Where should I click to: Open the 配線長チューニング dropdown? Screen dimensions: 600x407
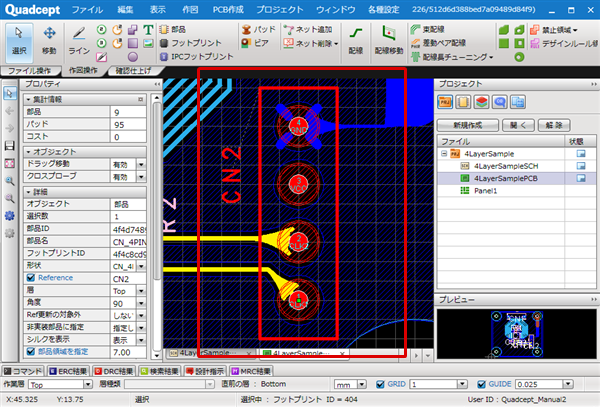pos(491,58)
